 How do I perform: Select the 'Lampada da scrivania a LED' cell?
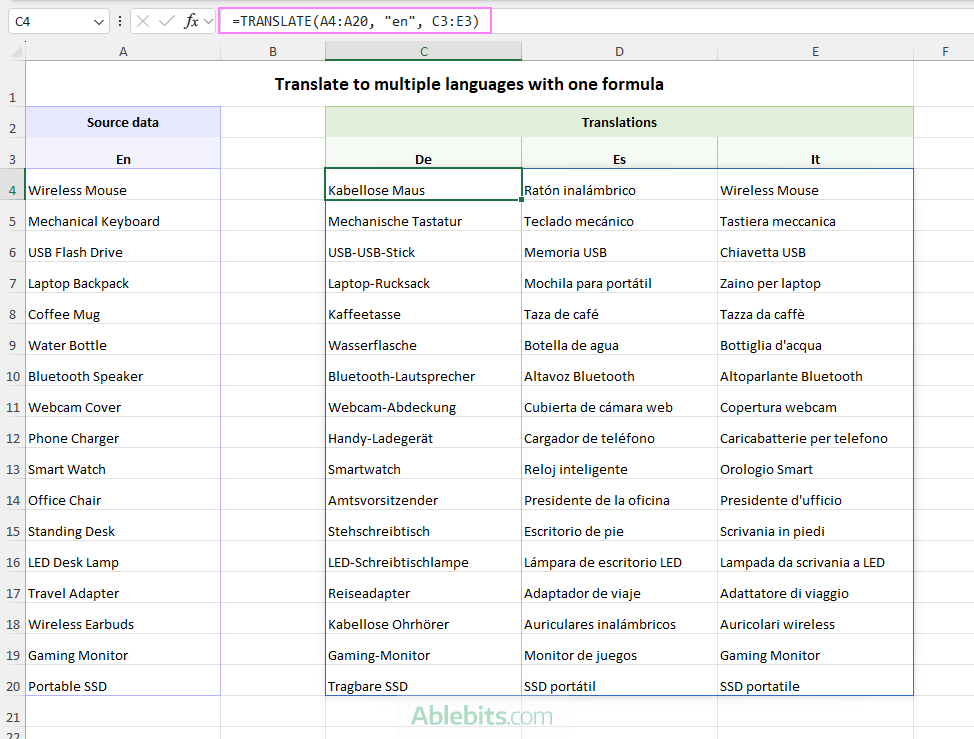(x=815, y=556)
